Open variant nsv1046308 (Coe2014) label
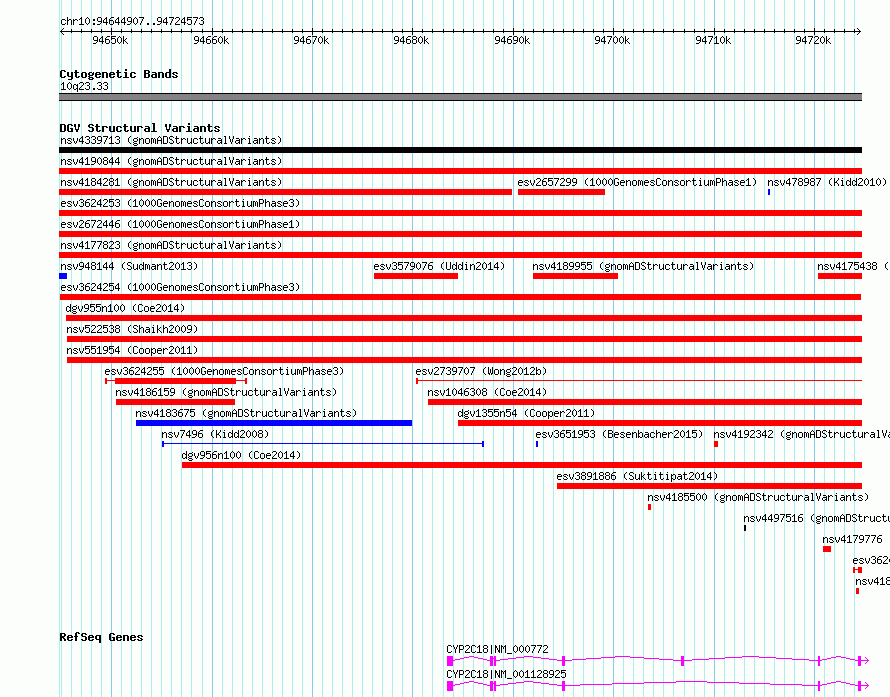 487,392
